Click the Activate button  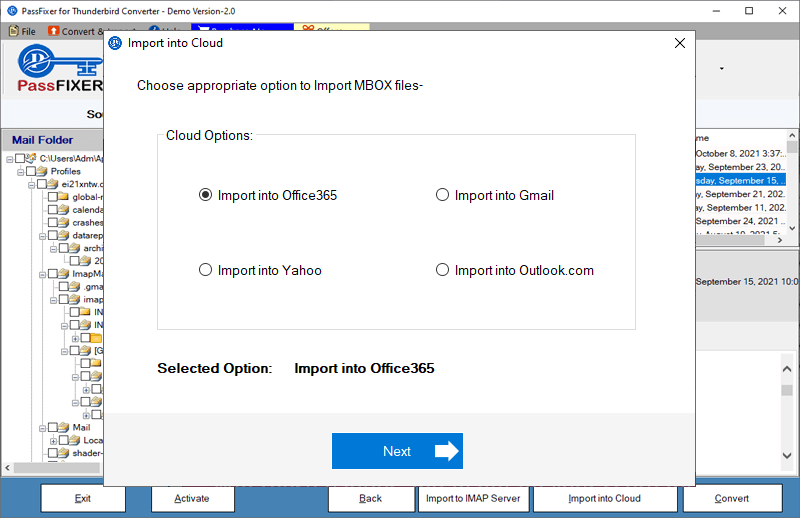192,499
